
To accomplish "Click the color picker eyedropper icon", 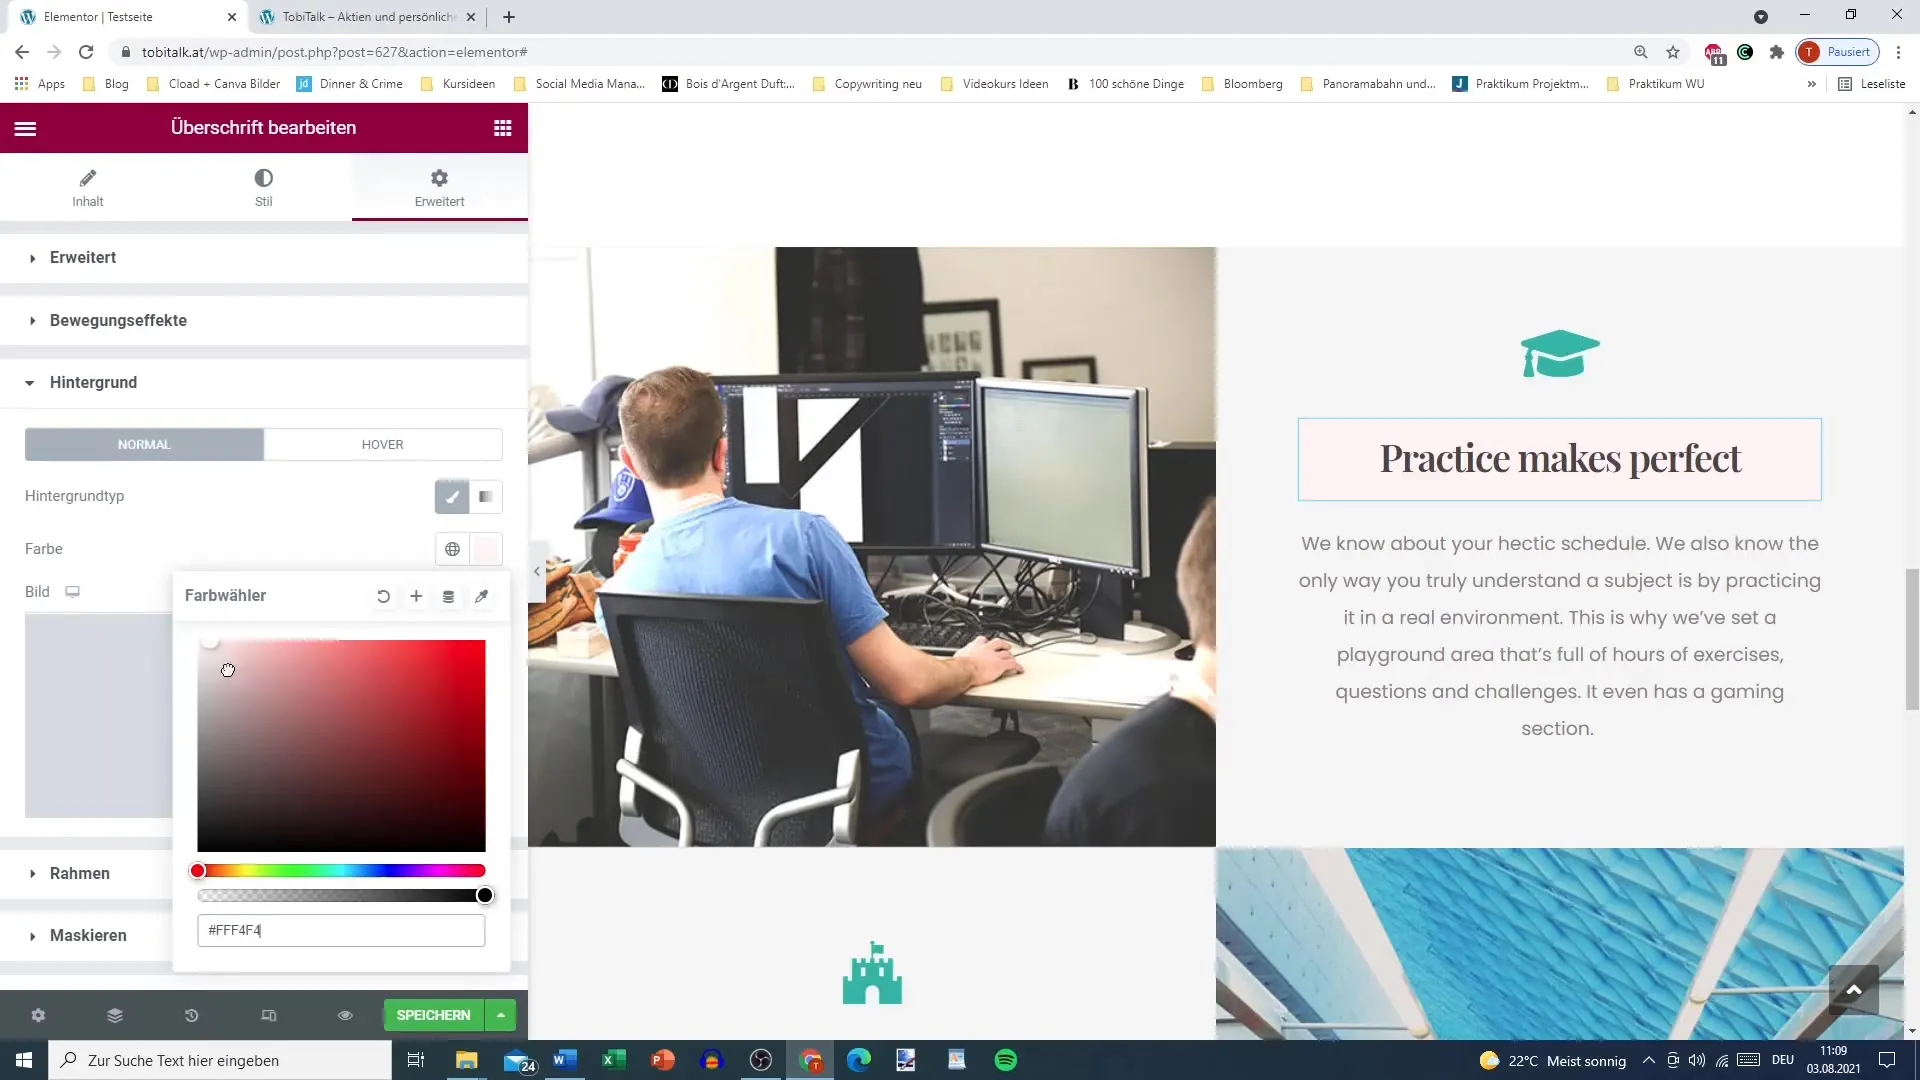I will [481, 596].
